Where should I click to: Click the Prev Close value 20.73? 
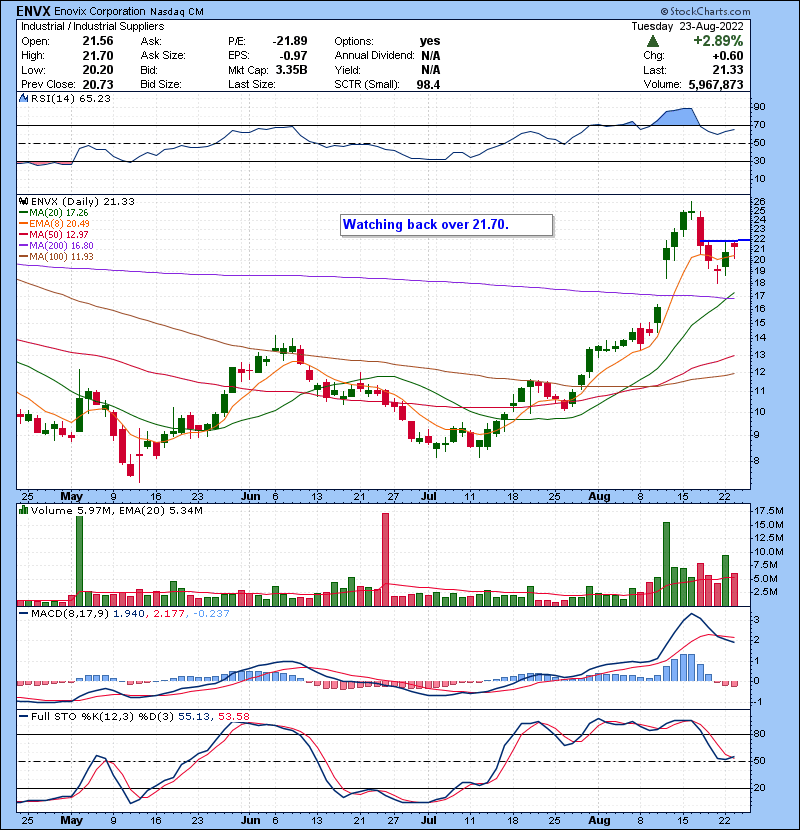tap(98, 85)
